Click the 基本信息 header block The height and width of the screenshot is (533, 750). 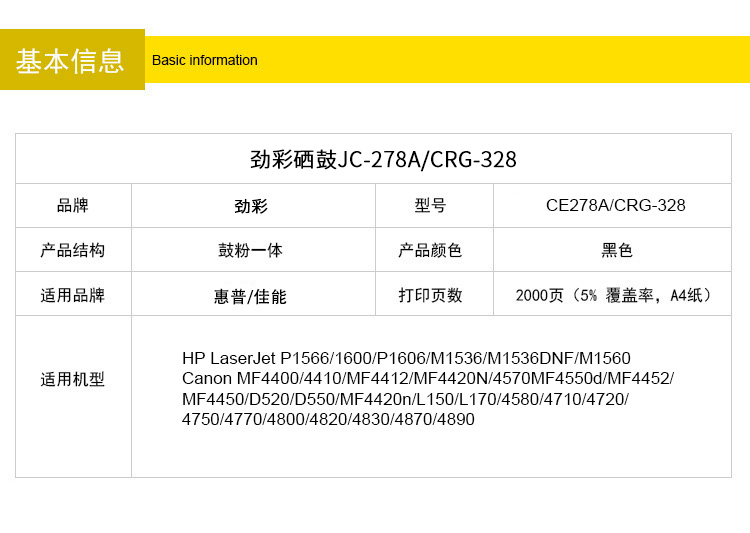(x=71, y=60)
